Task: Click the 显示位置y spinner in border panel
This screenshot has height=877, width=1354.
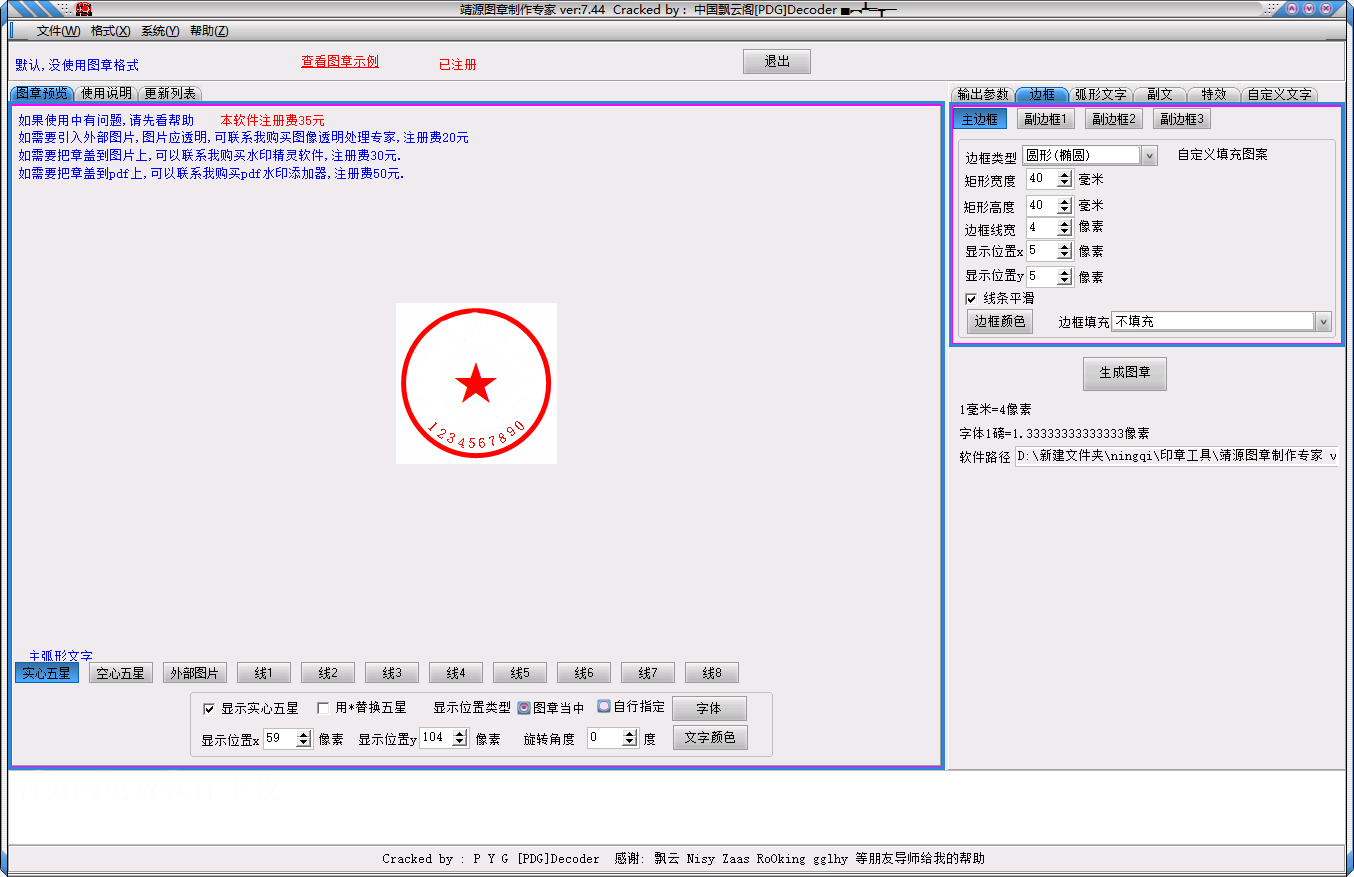Action: click(1064, 276)
